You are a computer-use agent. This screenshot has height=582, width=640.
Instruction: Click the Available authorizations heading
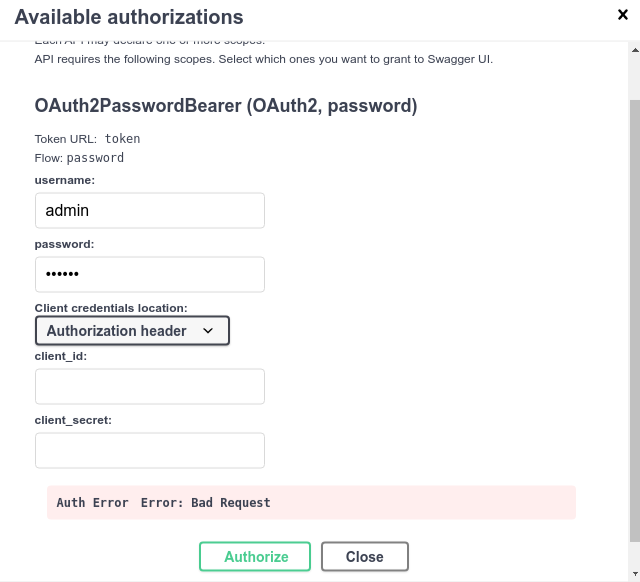[x=129, y=17]
